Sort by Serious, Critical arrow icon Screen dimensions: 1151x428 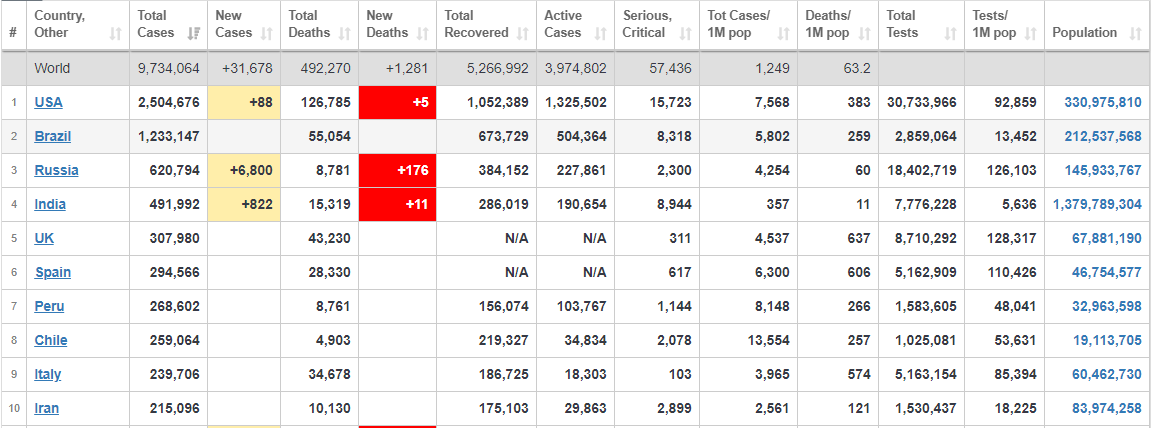click(686, 33)
